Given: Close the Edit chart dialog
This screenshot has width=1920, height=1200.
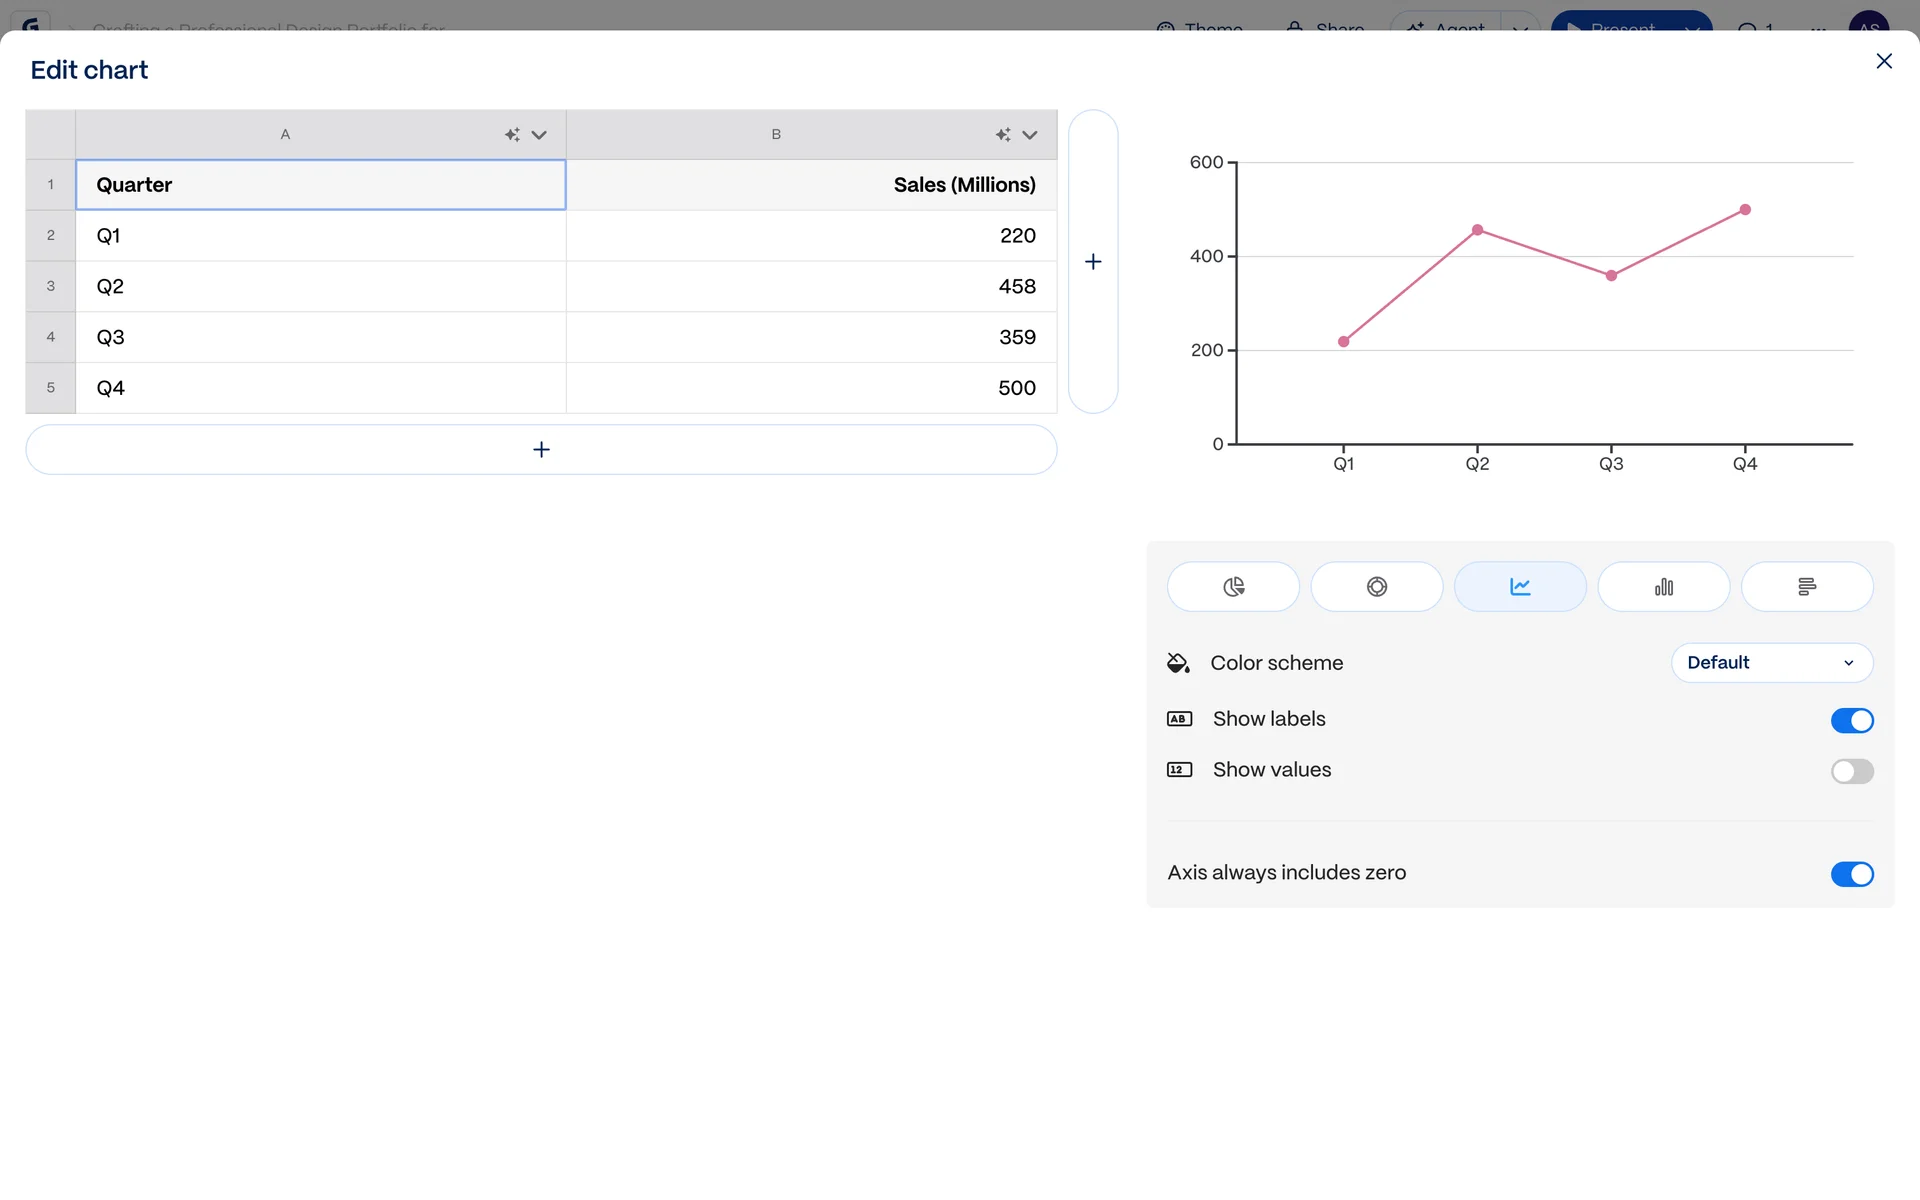Looking at the screenshot, I should [x=1883, y=62].
